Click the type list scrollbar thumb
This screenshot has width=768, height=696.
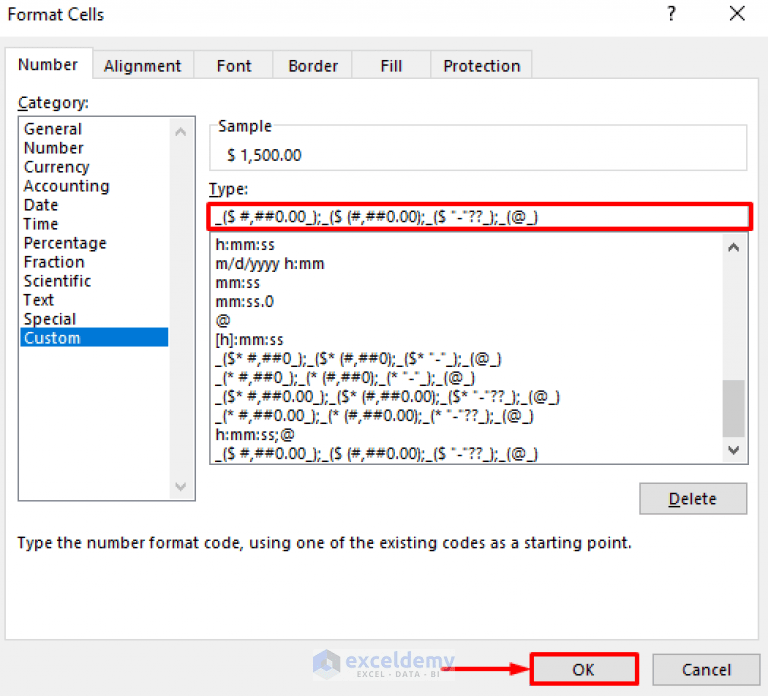[734, 408]
